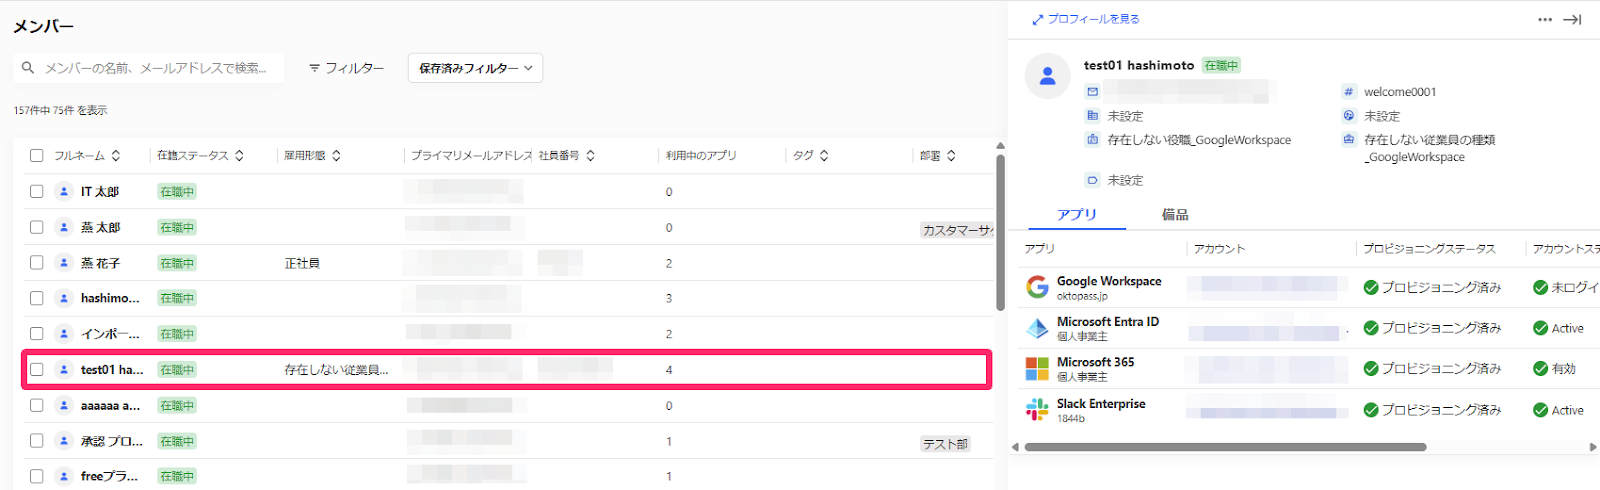
Task: Open the プロフィールを見る link
Action: pos(1086,19)
